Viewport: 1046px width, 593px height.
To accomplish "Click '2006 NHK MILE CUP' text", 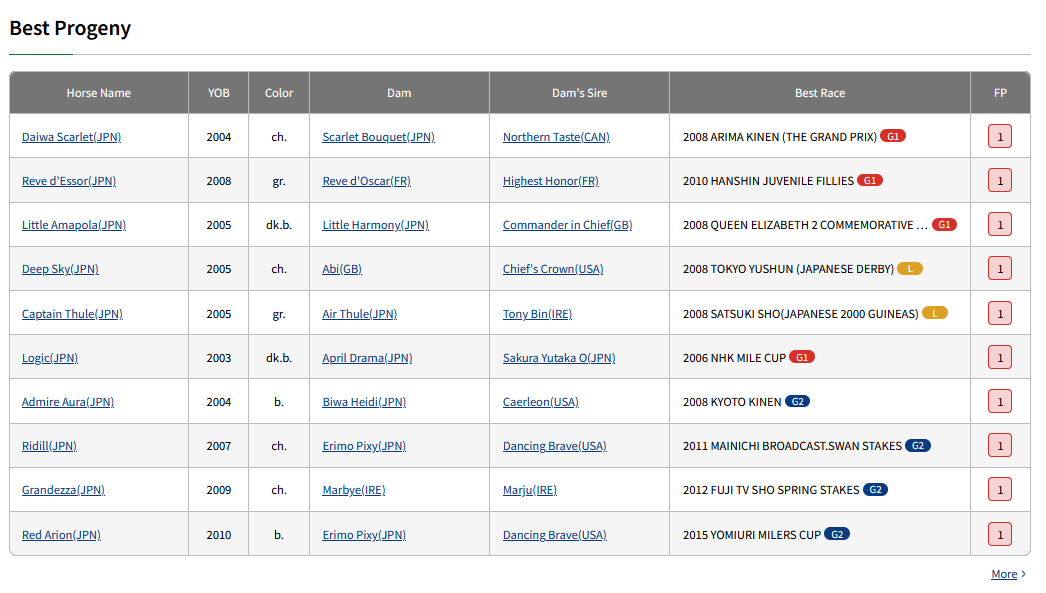I will coord(734,358).
